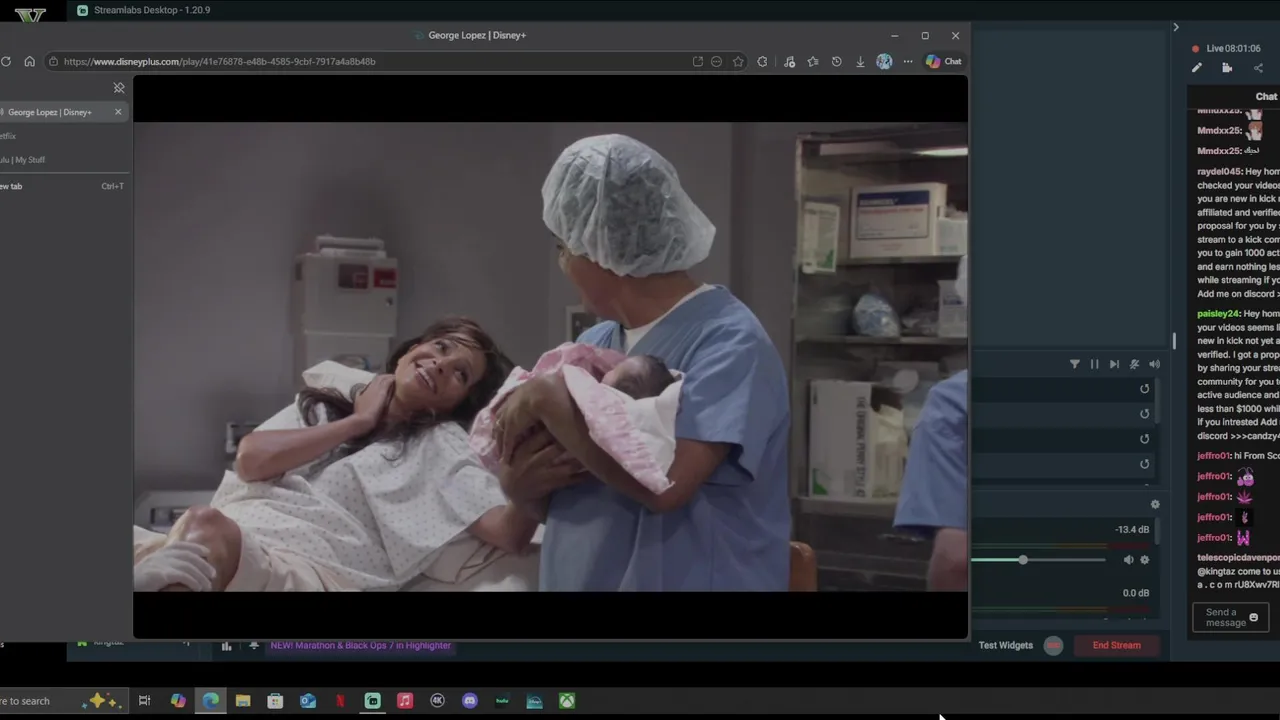
Task: Edit stream info with pencil icon
Action: [1196, 68]
